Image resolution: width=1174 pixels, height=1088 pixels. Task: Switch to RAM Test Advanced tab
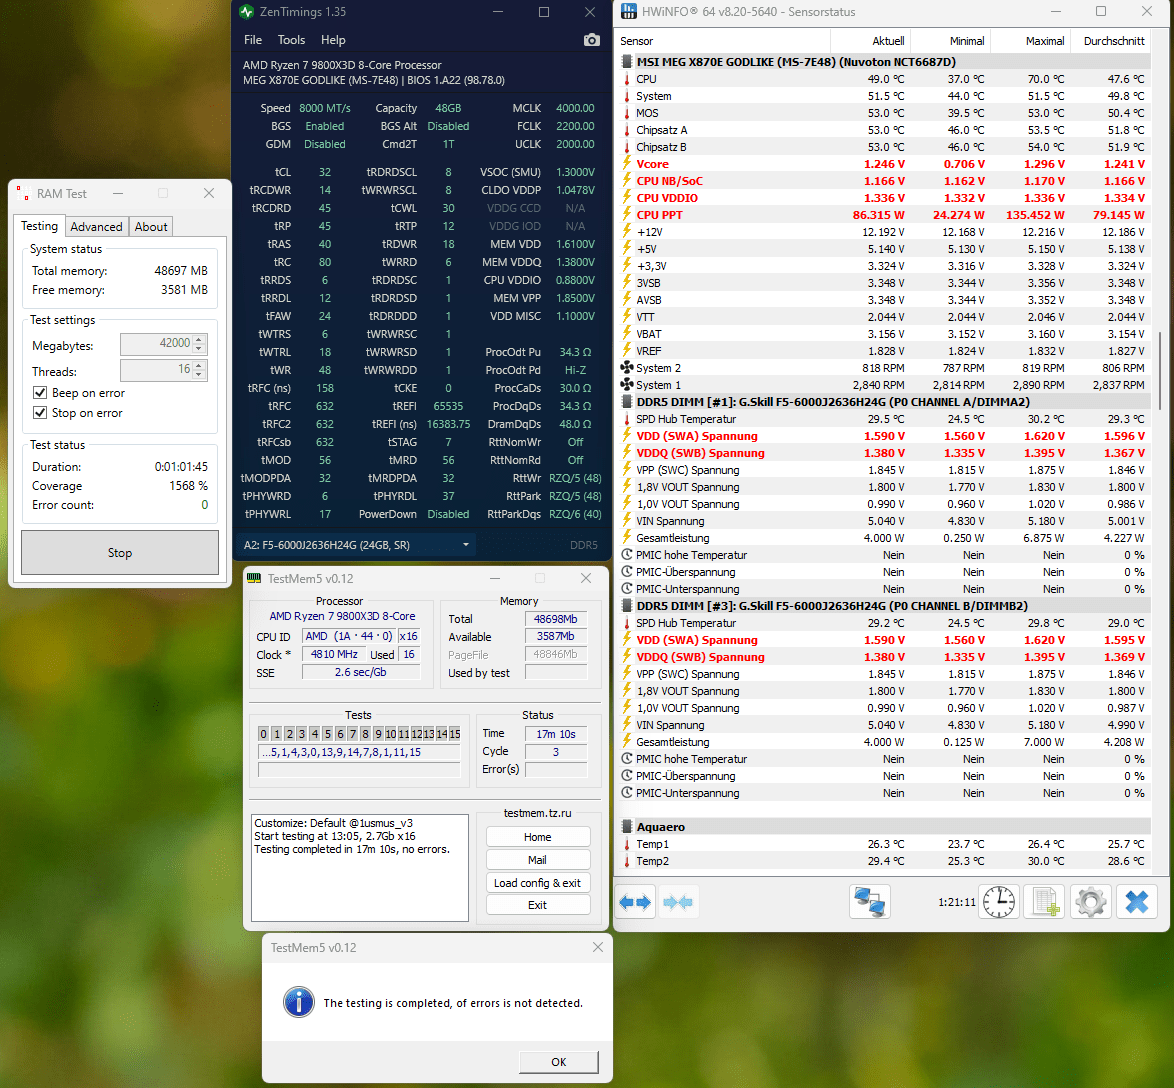pyautogui.click(x=96, y=226)
